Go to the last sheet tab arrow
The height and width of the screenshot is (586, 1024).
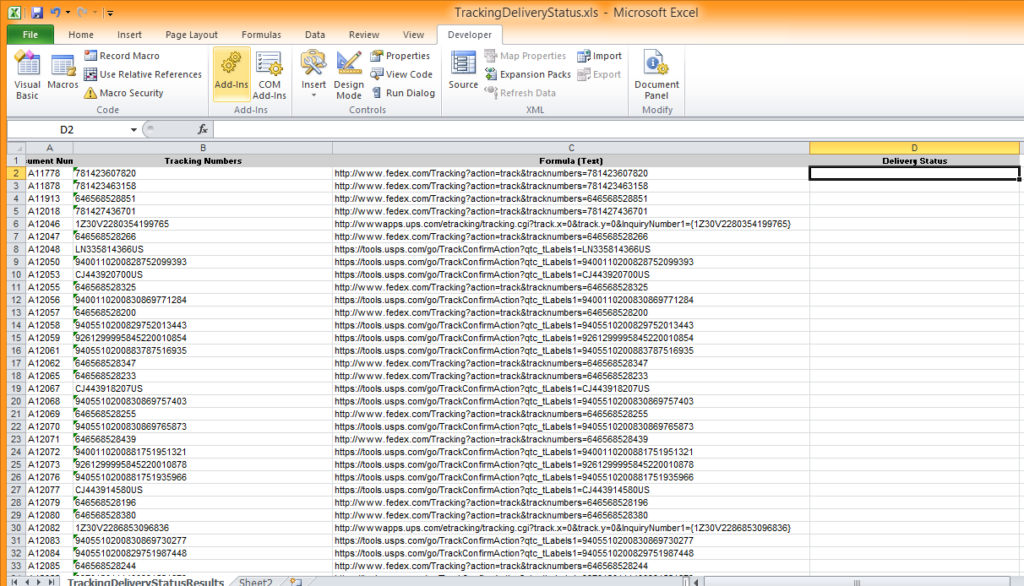(x=51, y=581)
